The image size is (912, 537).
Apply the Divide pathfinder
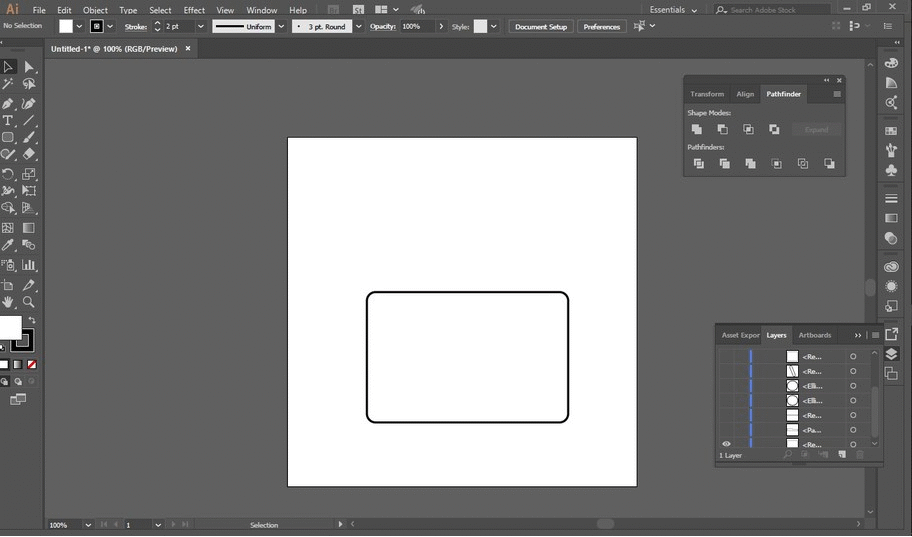pos(698,163)
